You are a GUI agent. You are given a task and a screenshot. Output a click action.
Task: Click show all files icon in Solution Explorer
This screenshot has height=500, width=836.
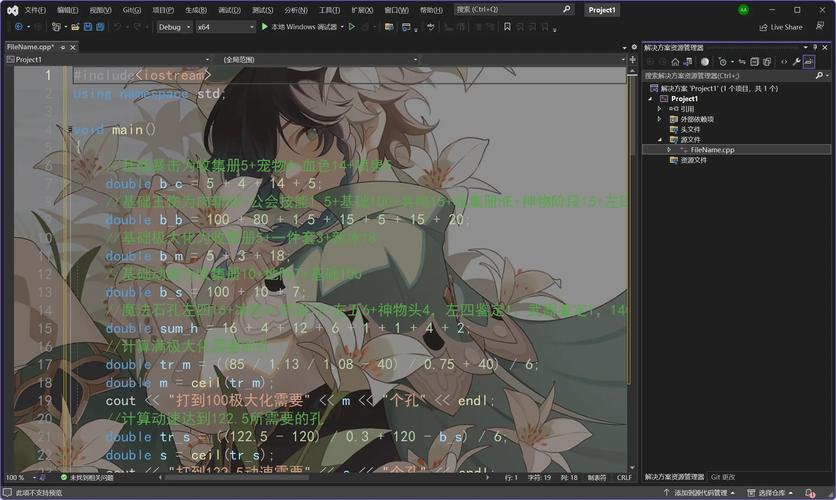click(x=767, y=62)
